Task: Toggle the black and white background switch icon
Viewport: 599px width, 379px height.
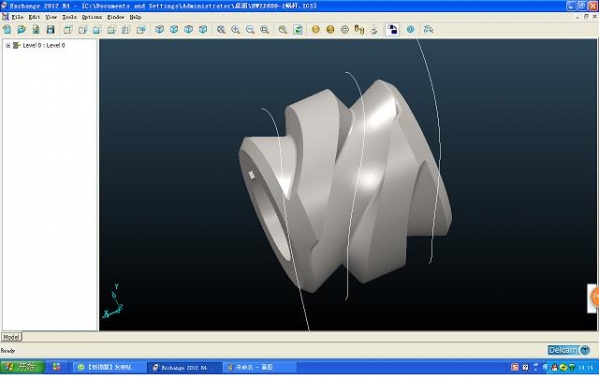Action: tap(392, 29)
